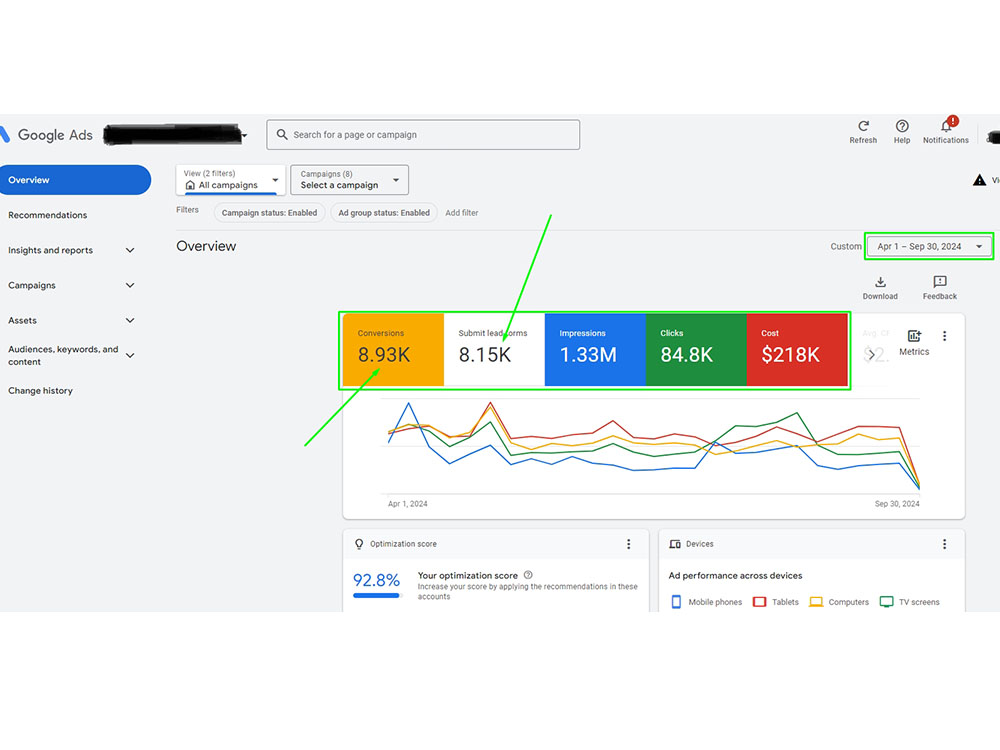Select the Cost metric tile
The width and height of the screenshot is (1000, 750).
(797, 349)
